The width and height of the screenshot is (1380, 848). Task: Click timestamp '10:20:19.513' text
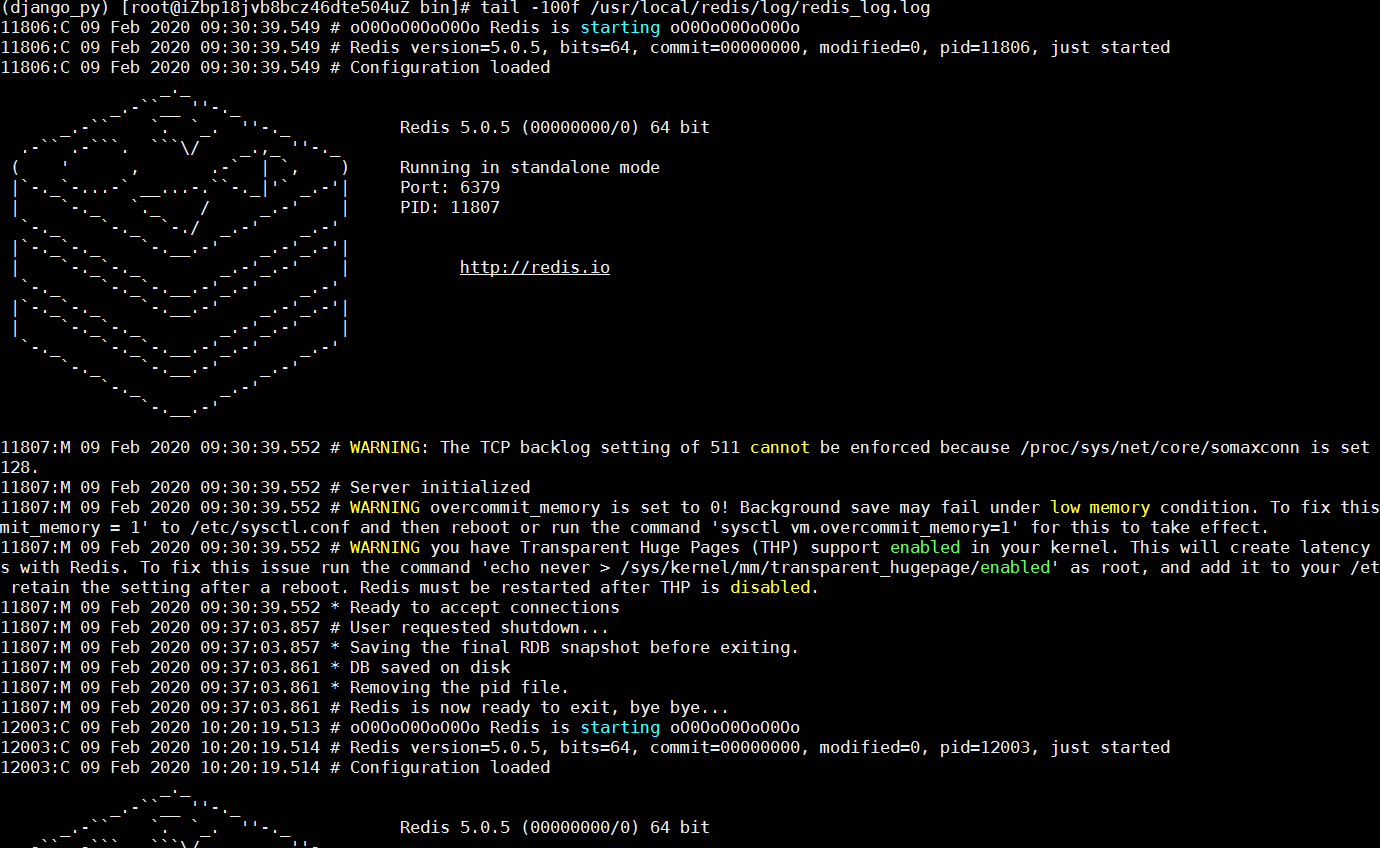[260, 727]
